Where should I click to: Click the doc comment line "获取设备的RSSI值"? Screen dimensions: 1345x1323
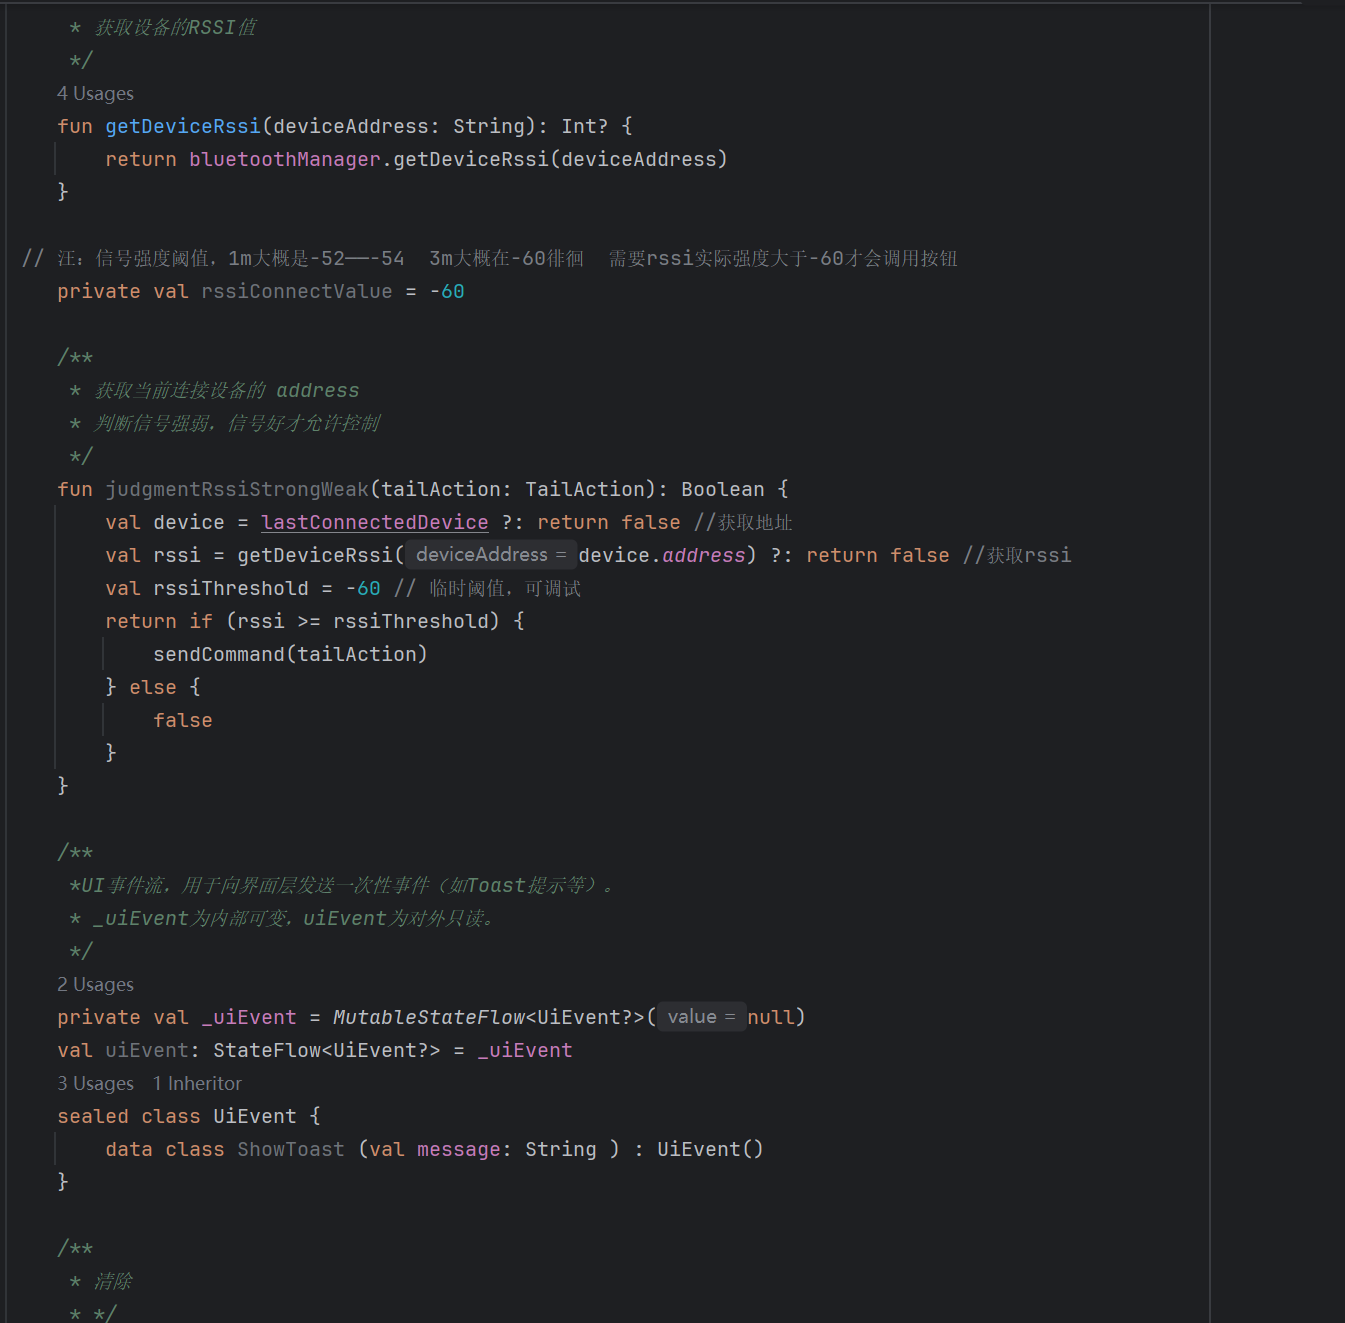click(x=163, y=27)
